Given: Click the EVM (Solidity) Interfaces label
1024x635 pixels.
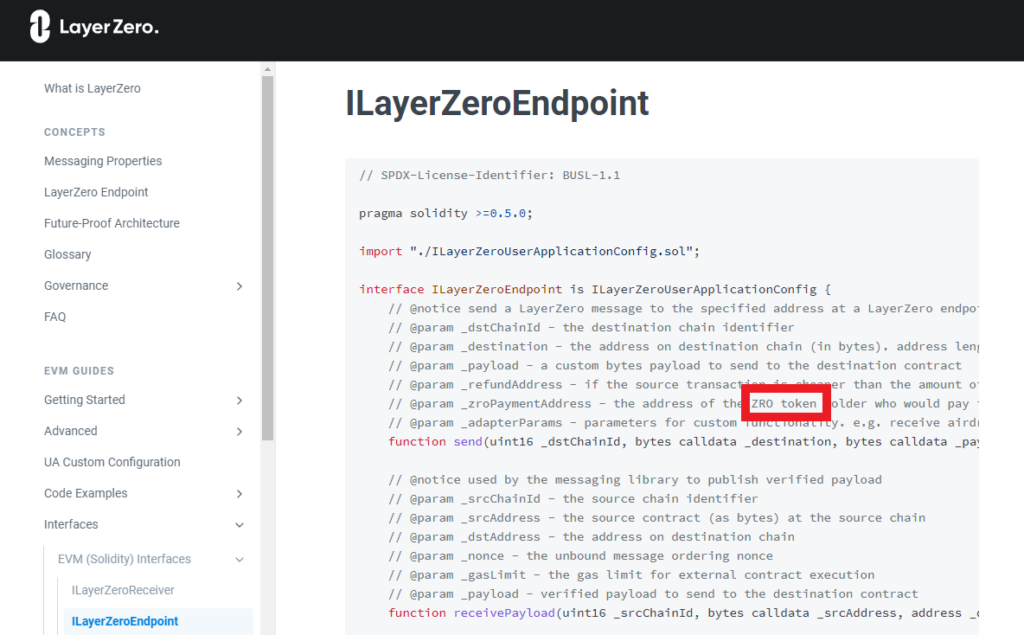Looking at the screenshot, I should pos(124,559).
